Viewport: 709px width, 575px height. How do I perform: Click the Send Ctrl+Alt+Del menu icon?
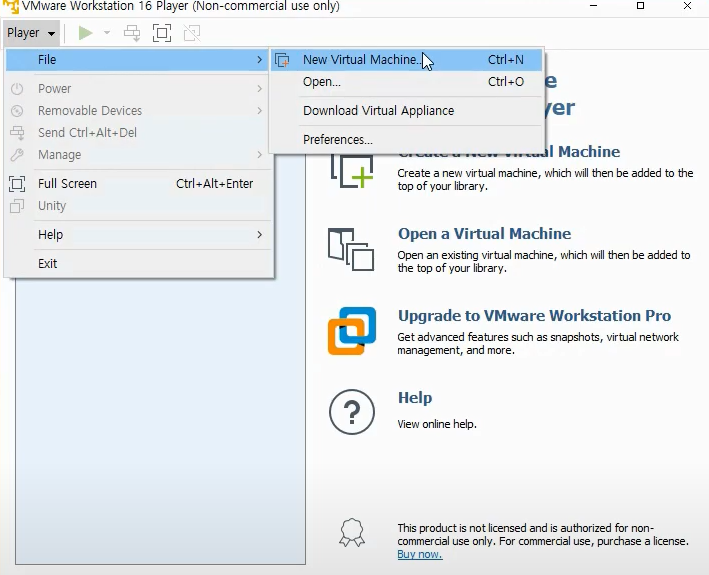pyautogui.click(x=17, y=132)
